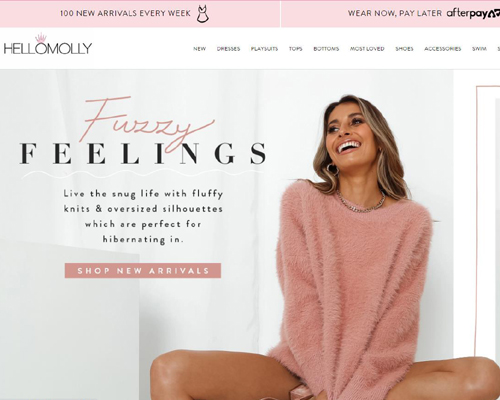The height and width of the screenshot is (400, 500).
Task: Click the pink crown above logo
Action: coord(41,38)
